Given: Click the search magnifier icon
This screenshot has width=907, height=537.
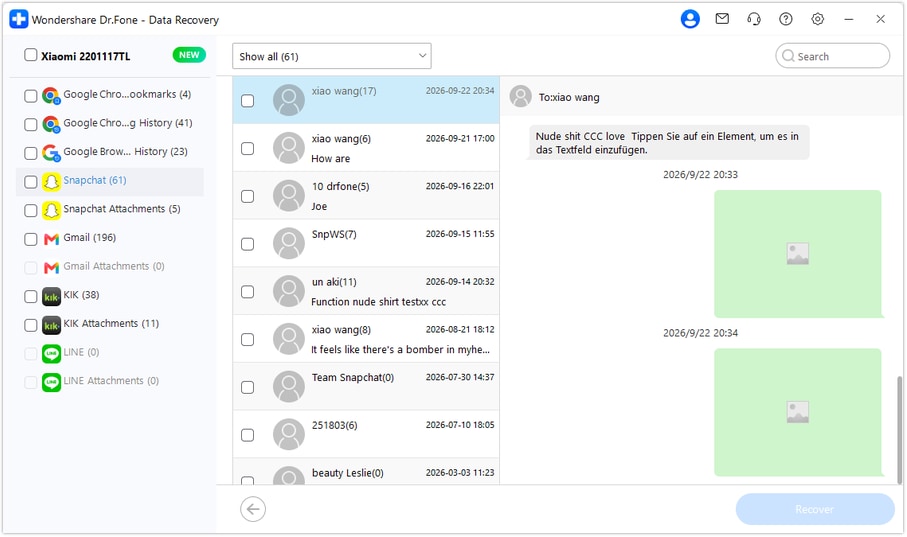Looking at the screenshot, I should (x=788, y=56).
